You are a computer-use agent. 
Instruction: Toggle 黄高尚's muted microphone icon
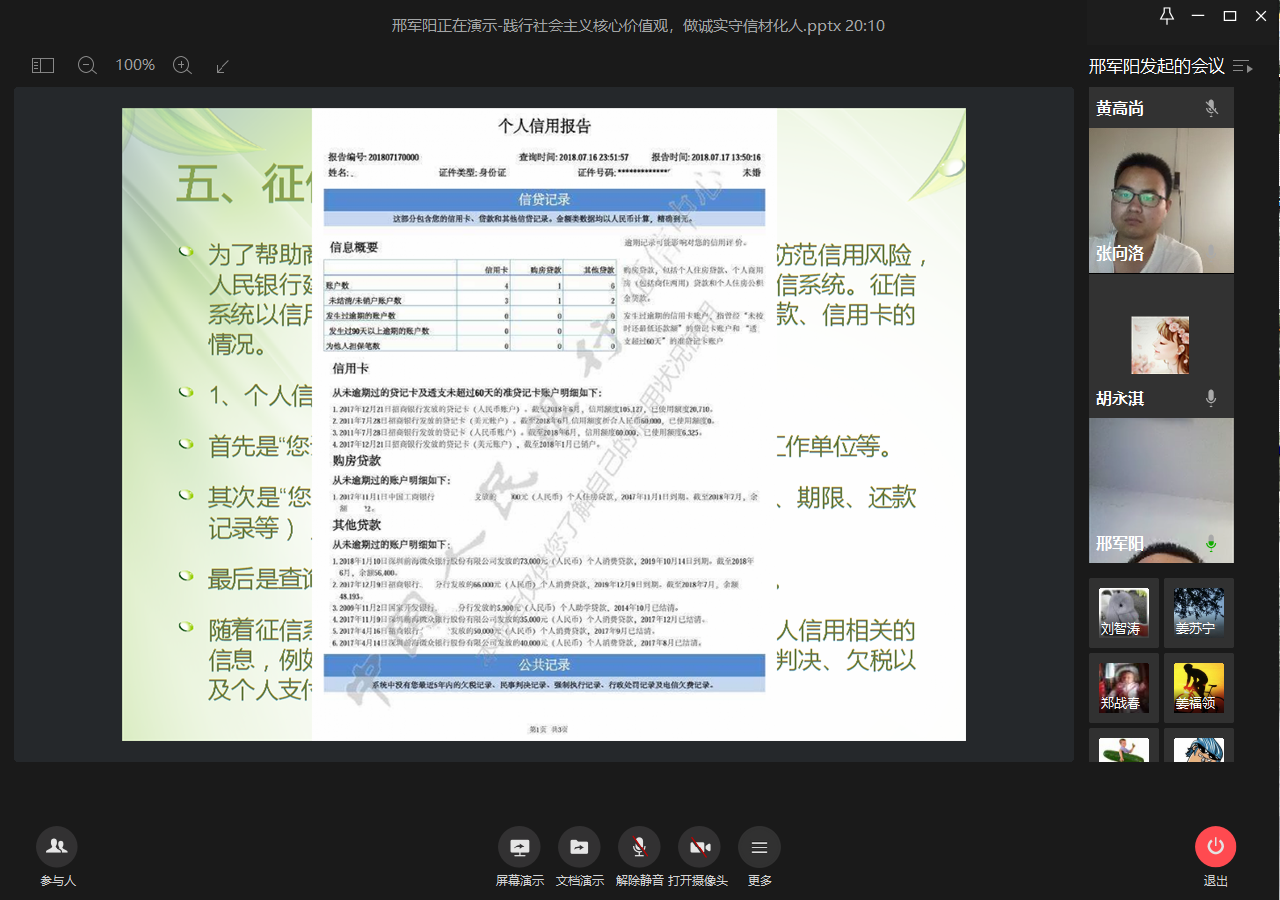pyautogui.click(x=1211, y=108)
